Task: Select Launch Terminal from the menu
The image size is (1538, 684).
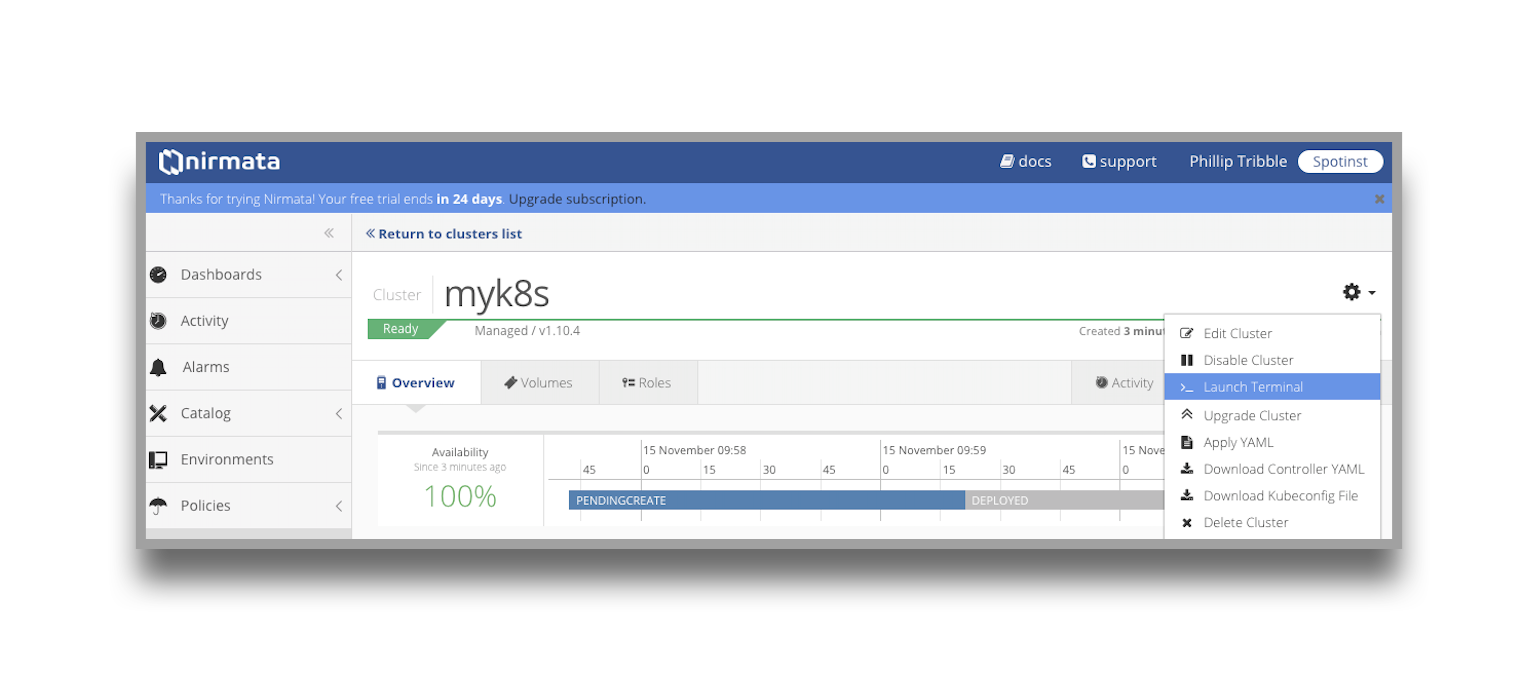Action: (1253, 387)
